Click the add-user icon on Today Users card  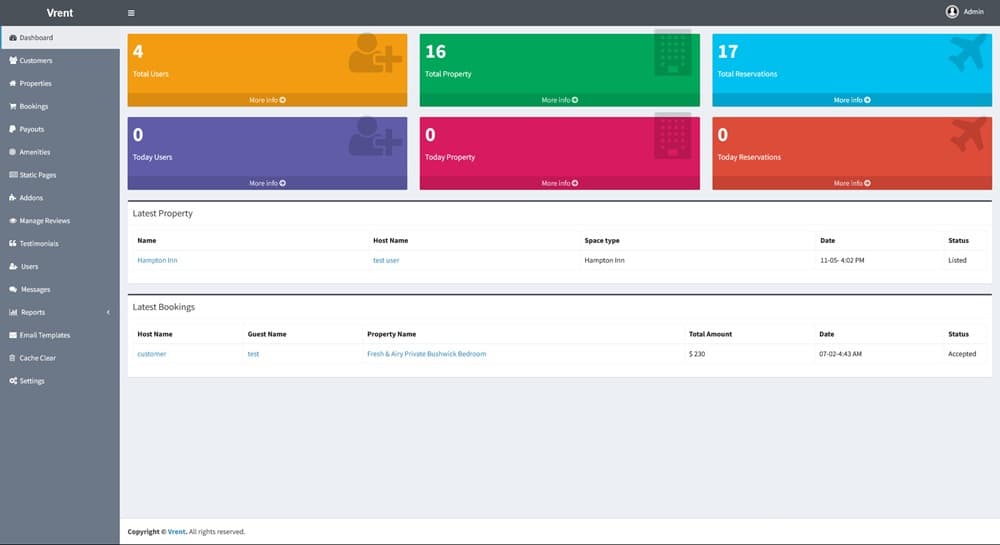point(375,137)
